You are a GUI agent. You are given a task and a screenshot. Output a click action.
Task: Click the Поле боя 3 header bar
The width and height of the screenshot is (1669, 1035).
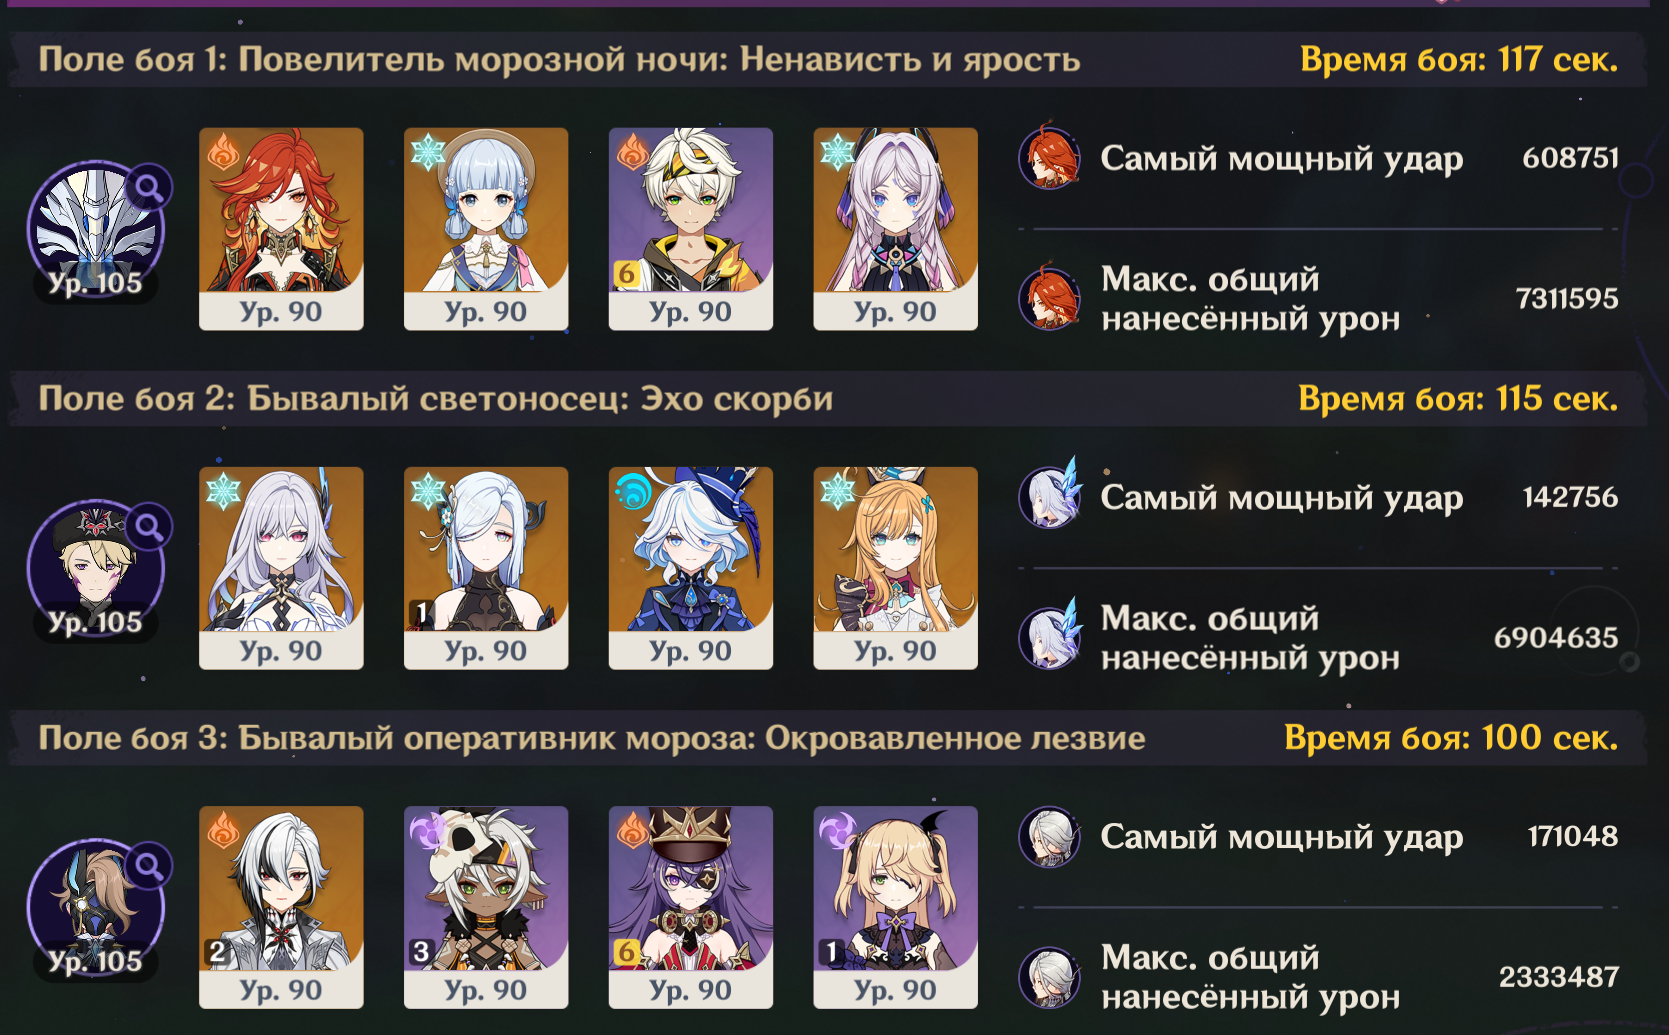point(828,738)
